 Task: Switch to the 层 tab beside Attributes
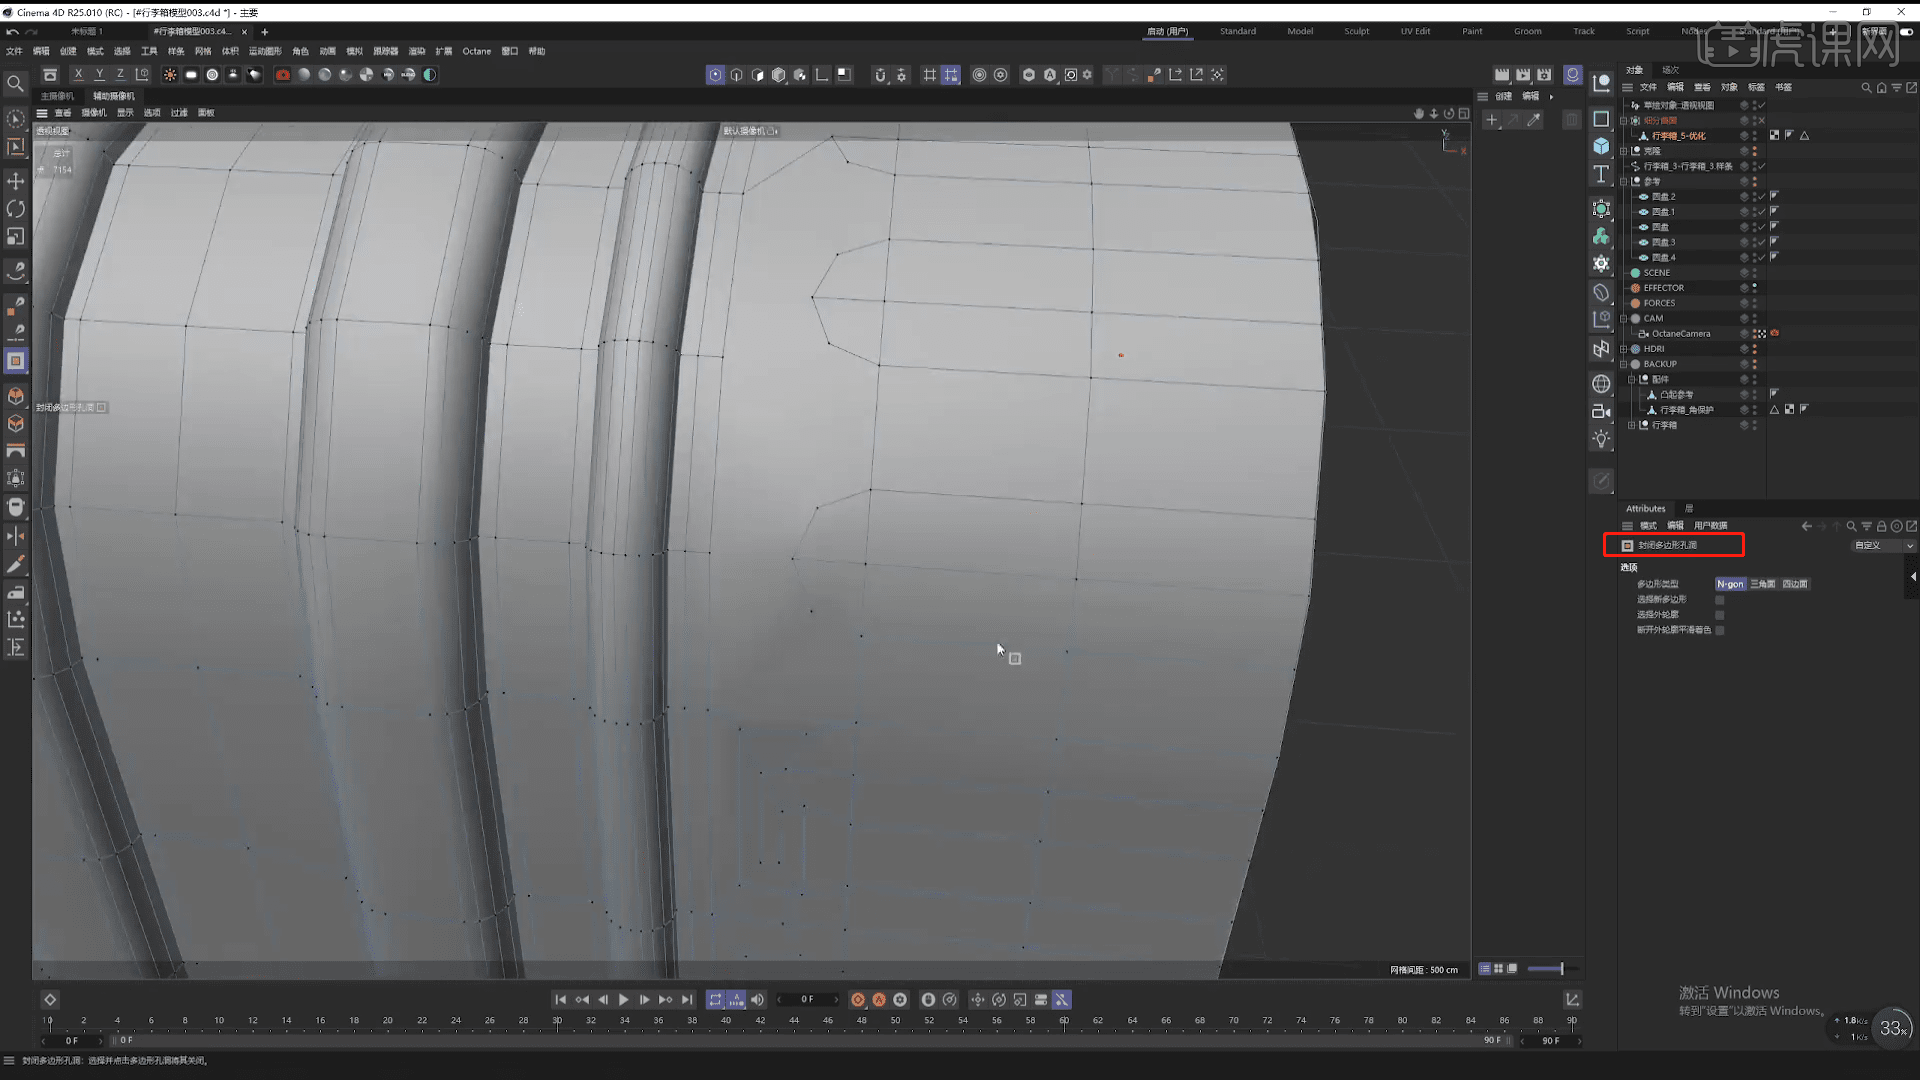[1689, 509]
